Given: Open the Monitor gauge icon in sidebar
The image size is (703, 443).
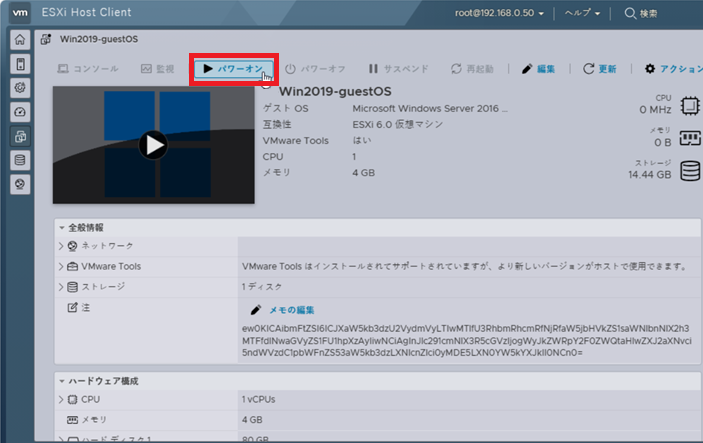Looking at the screenshot, I should click(x=19, y=112).
